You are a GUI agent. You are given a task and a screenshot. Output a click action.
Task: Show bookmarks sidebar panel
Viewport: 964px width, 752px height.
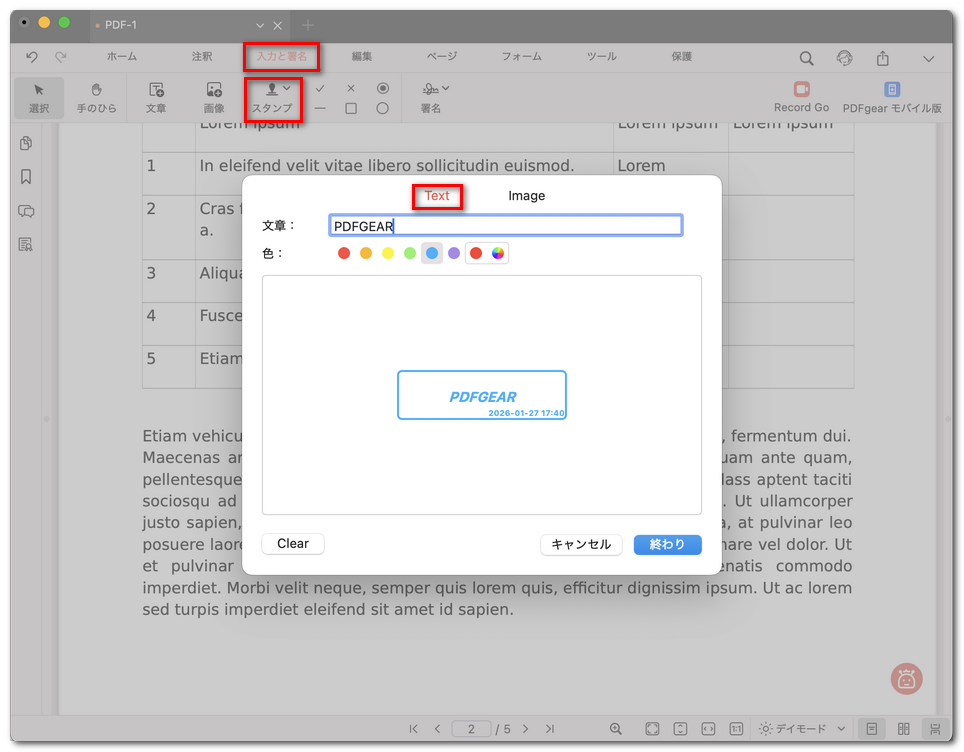(x=26, y=177)
